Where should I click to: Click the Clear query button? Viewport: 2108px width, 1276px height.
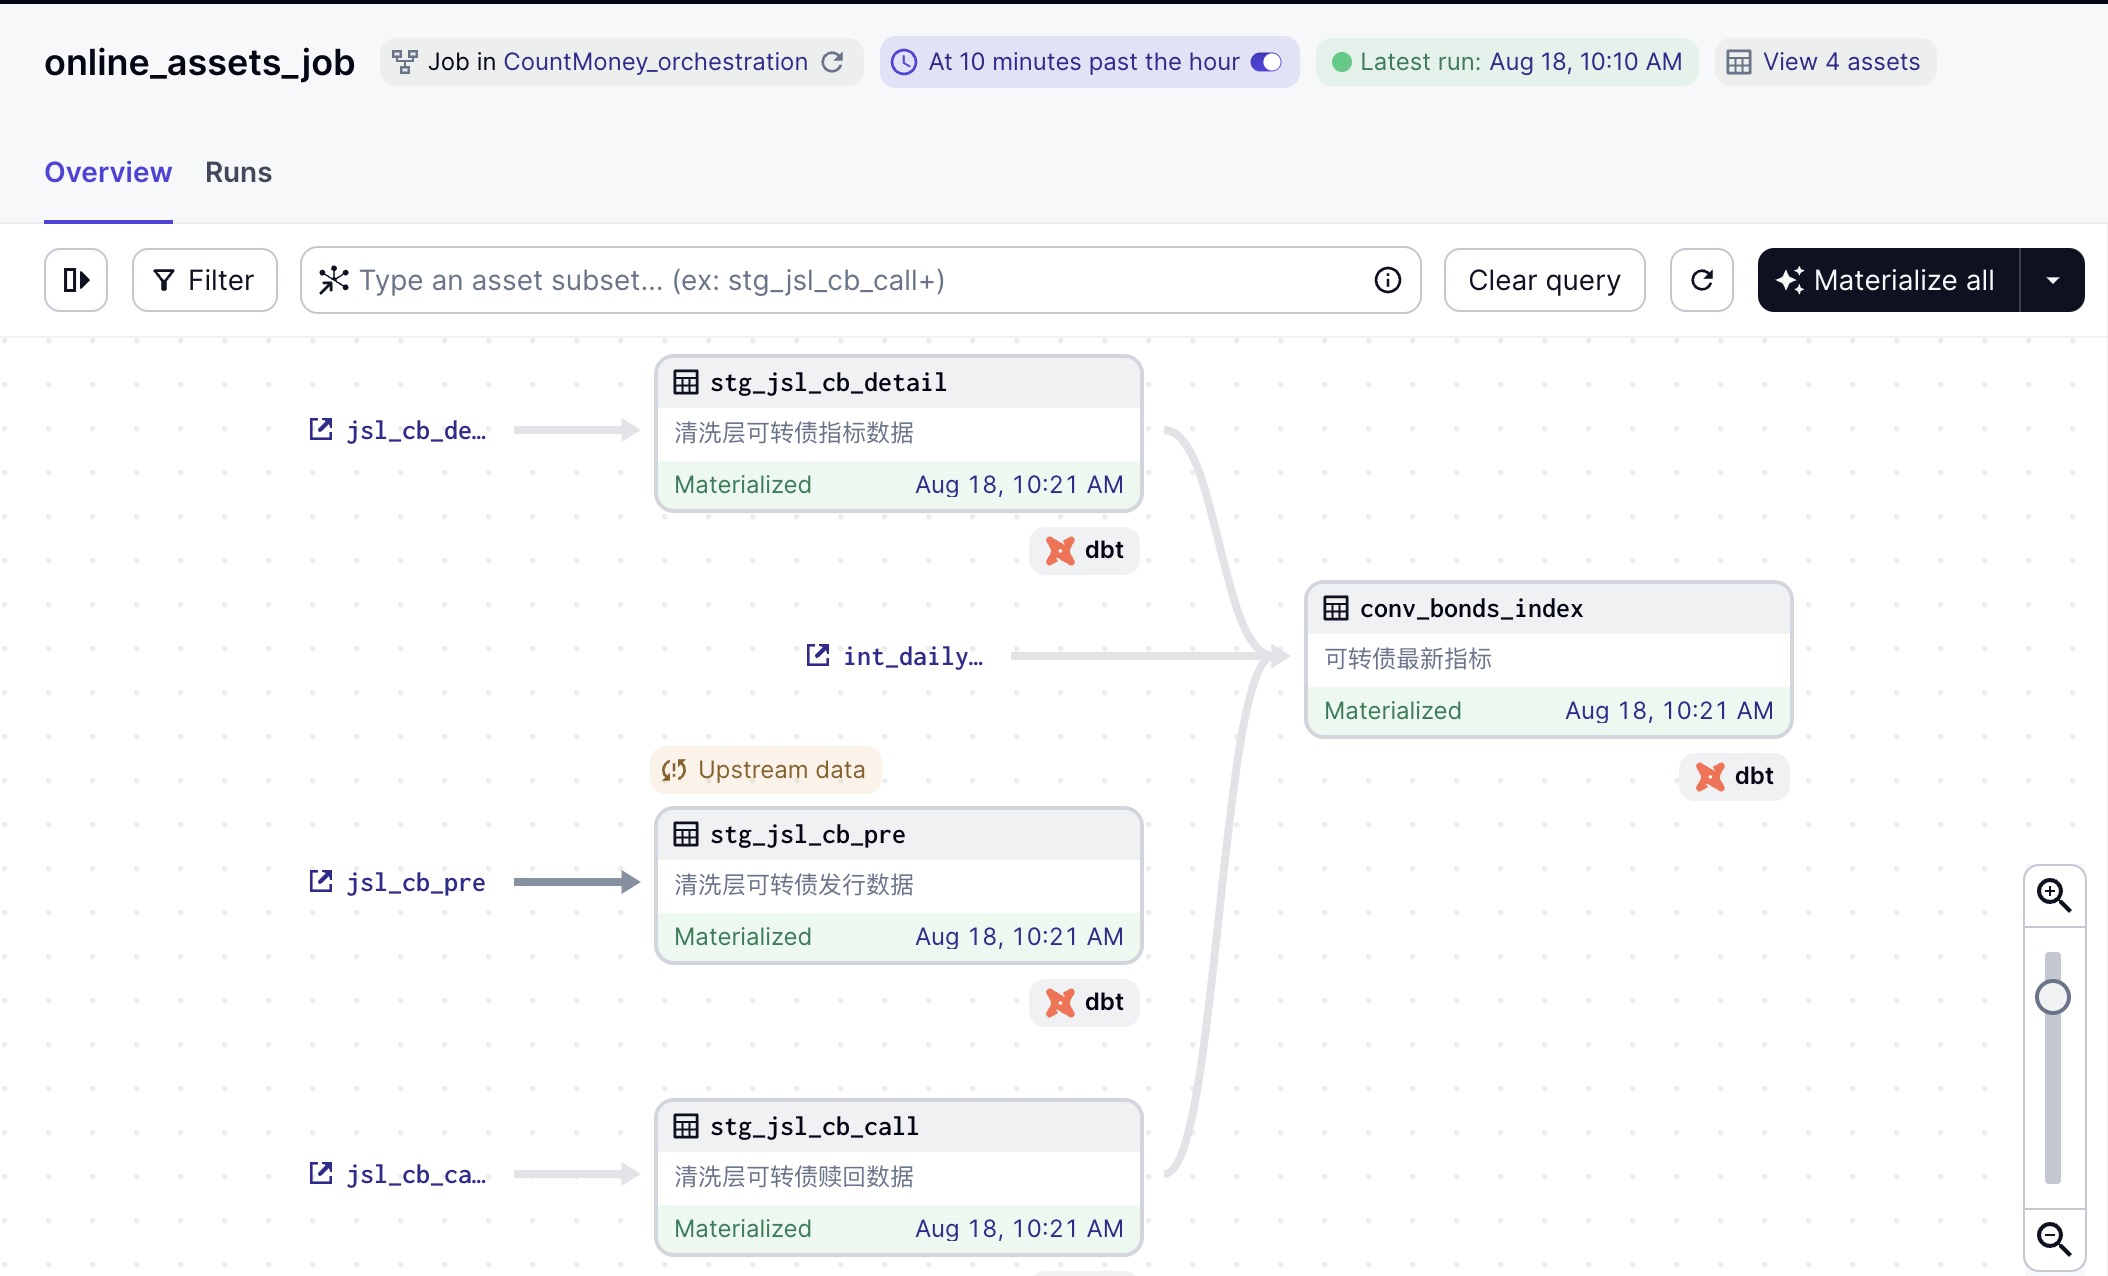[1543, 280]
